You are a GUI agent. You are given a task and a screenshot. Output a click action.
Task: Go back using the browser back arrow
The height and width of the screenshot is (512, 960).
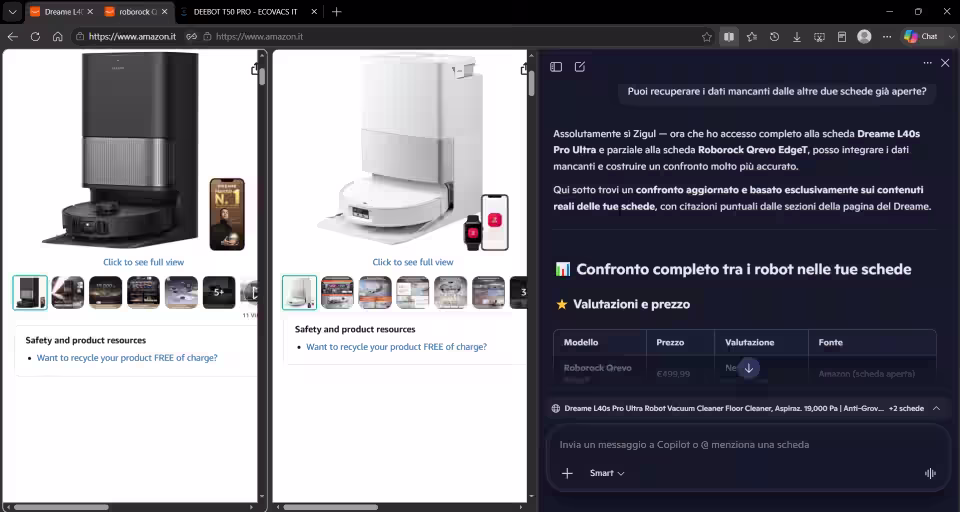pos(12,37)
